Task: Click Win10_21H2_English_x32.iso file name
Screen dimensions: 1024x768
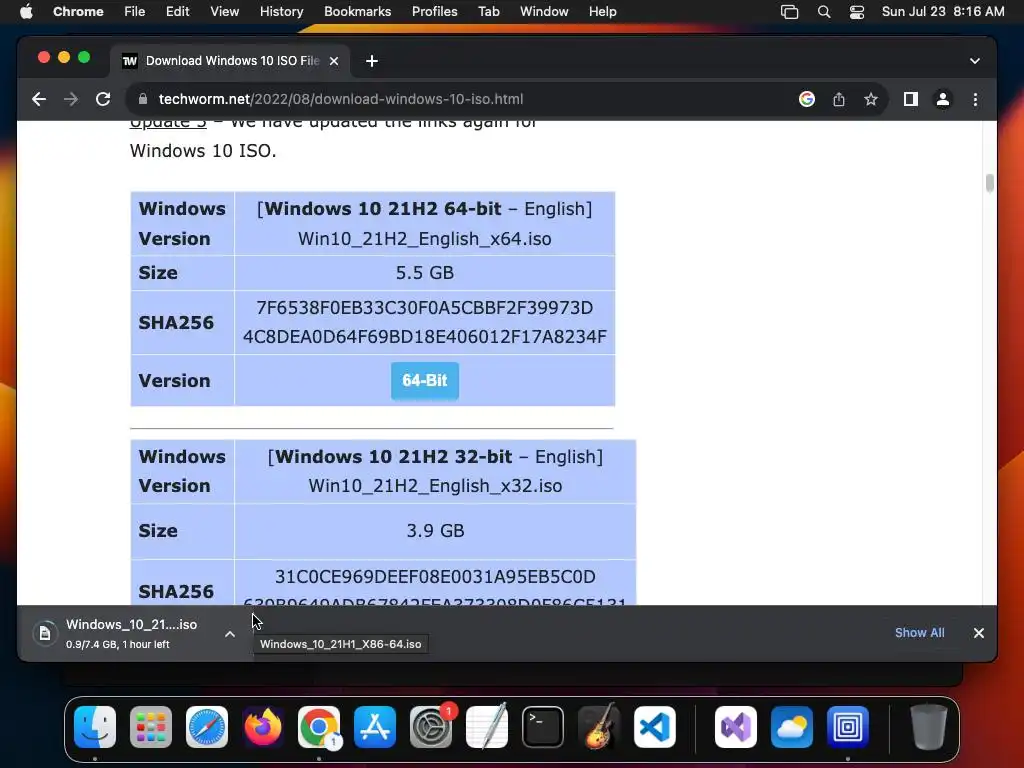Action: [435, 486]
